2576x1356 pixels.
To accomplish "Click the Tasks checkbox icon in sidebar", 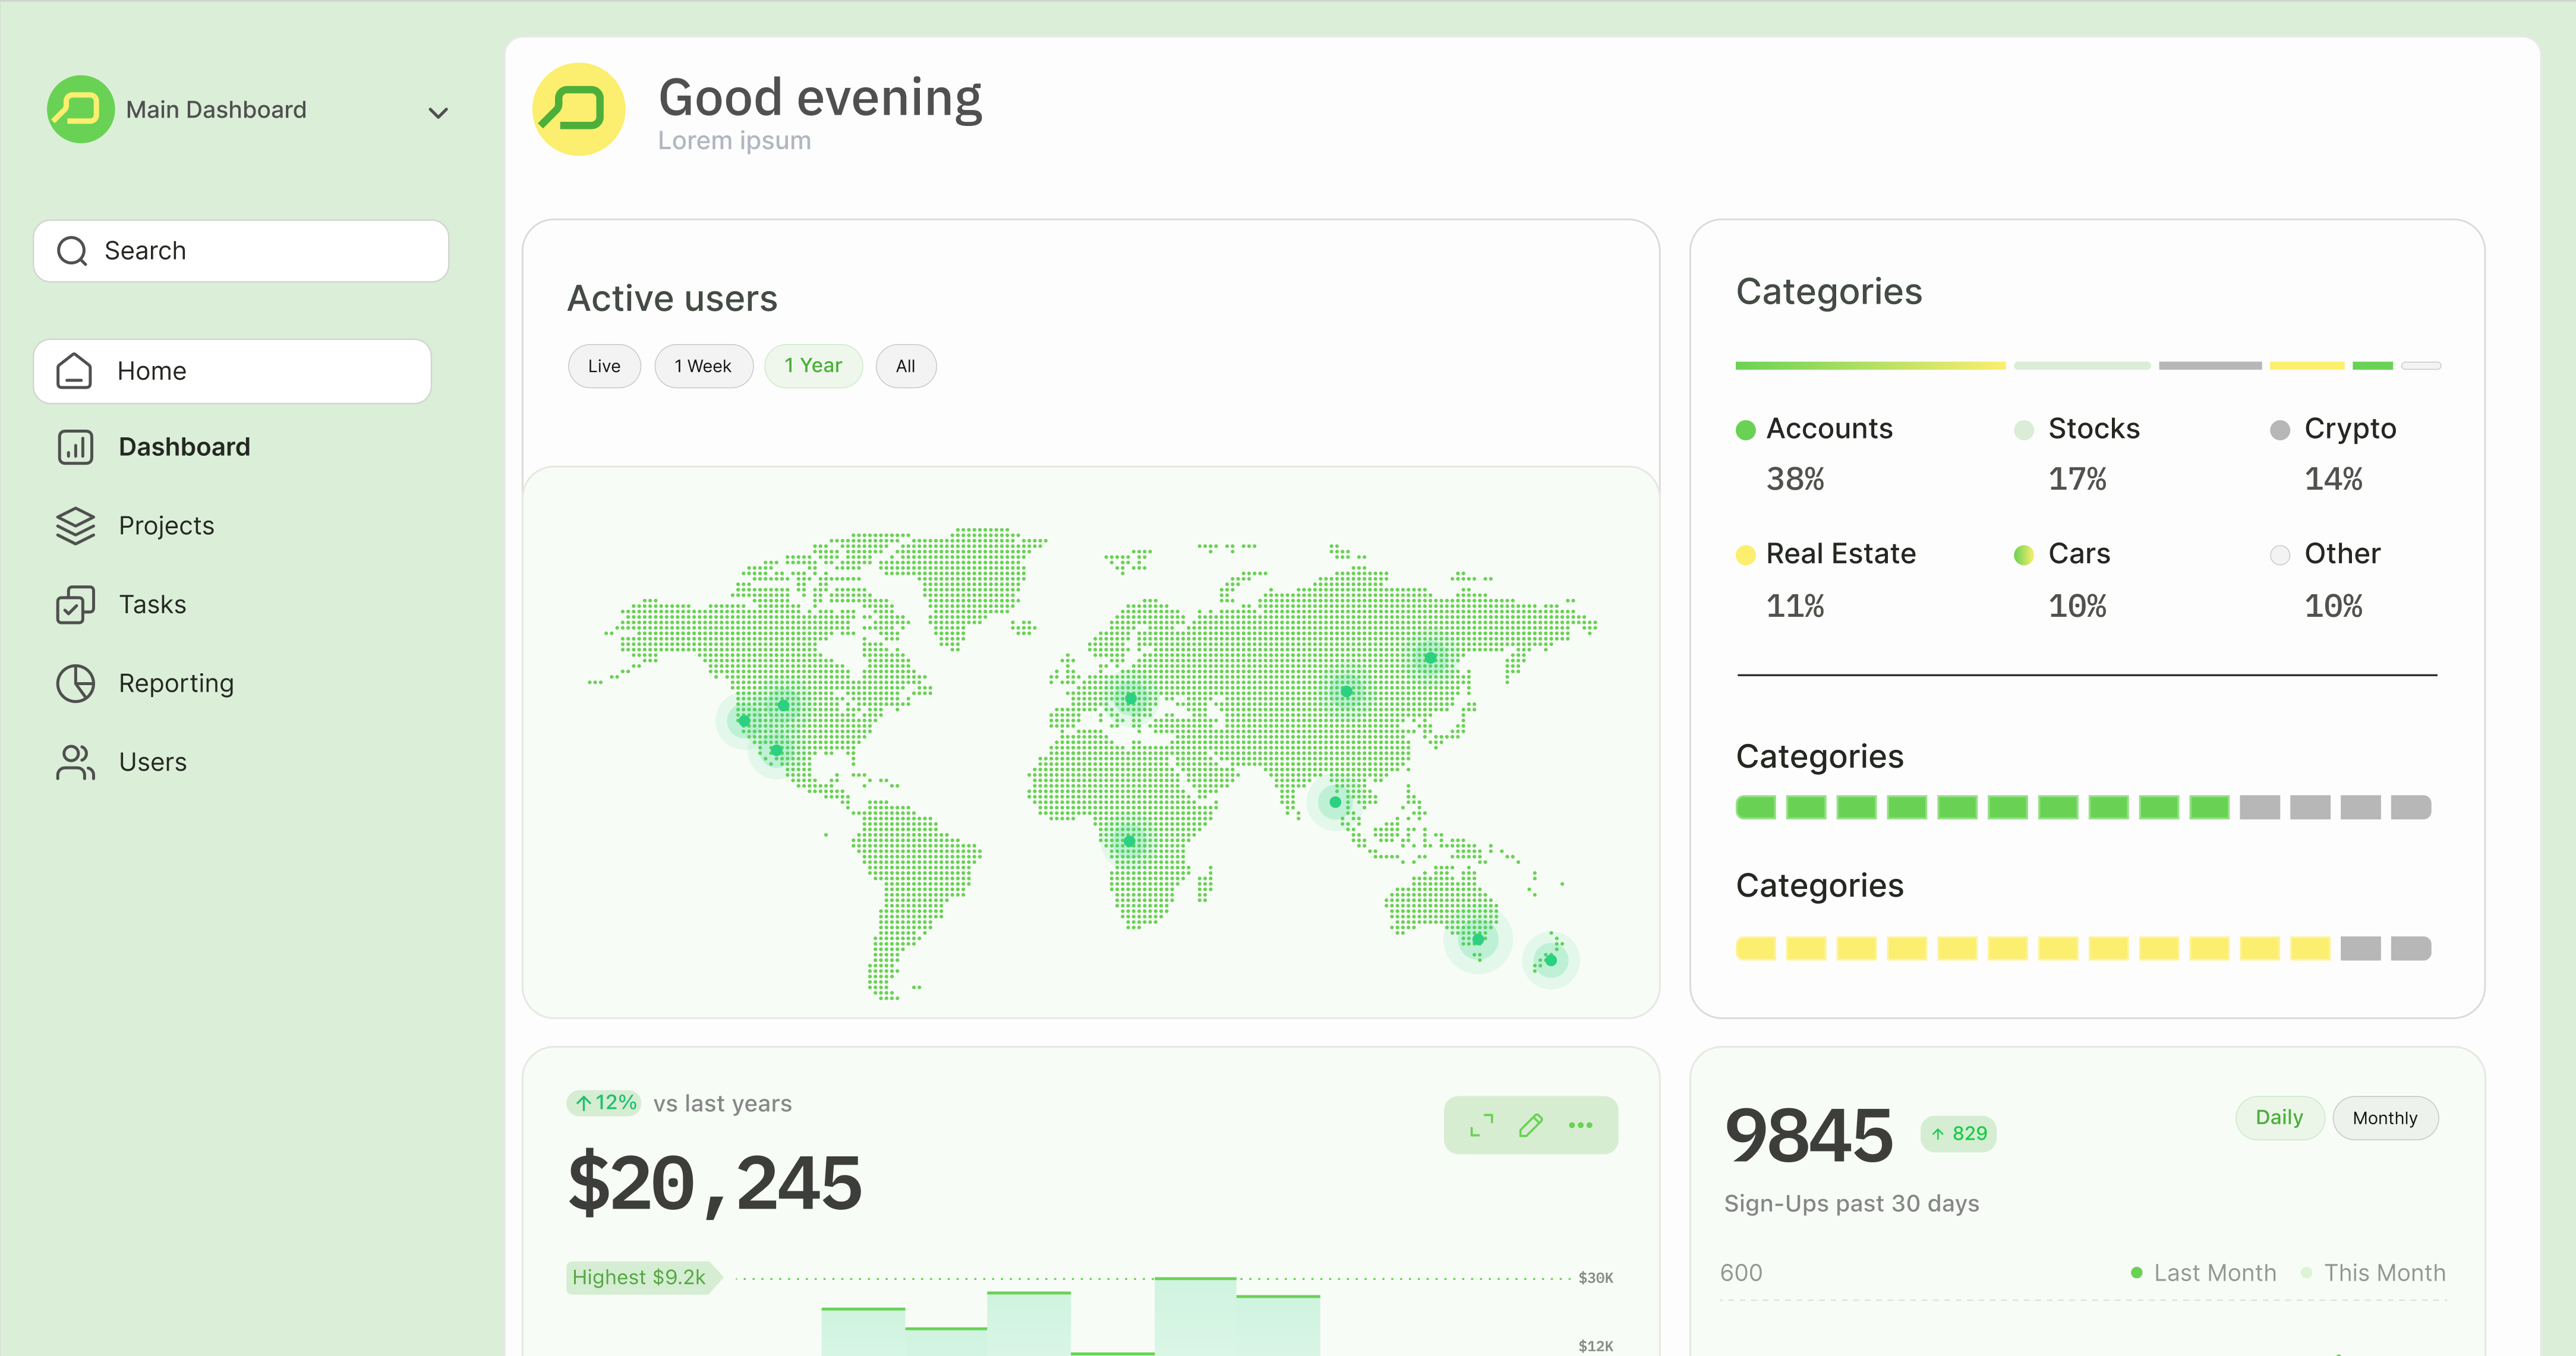I will coord(75,604).
